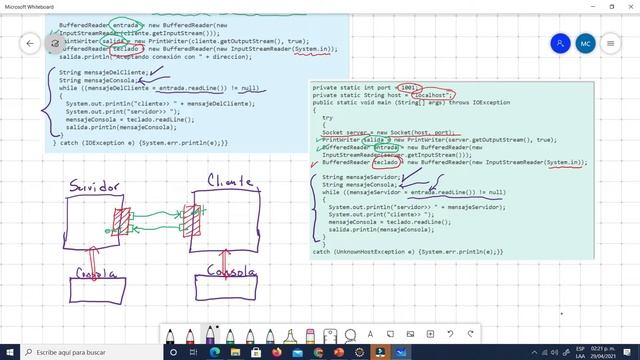Launch Microsoft Edge from the taskbar
Viewport: 640px width, 360px height.
[x=215, y=352]
